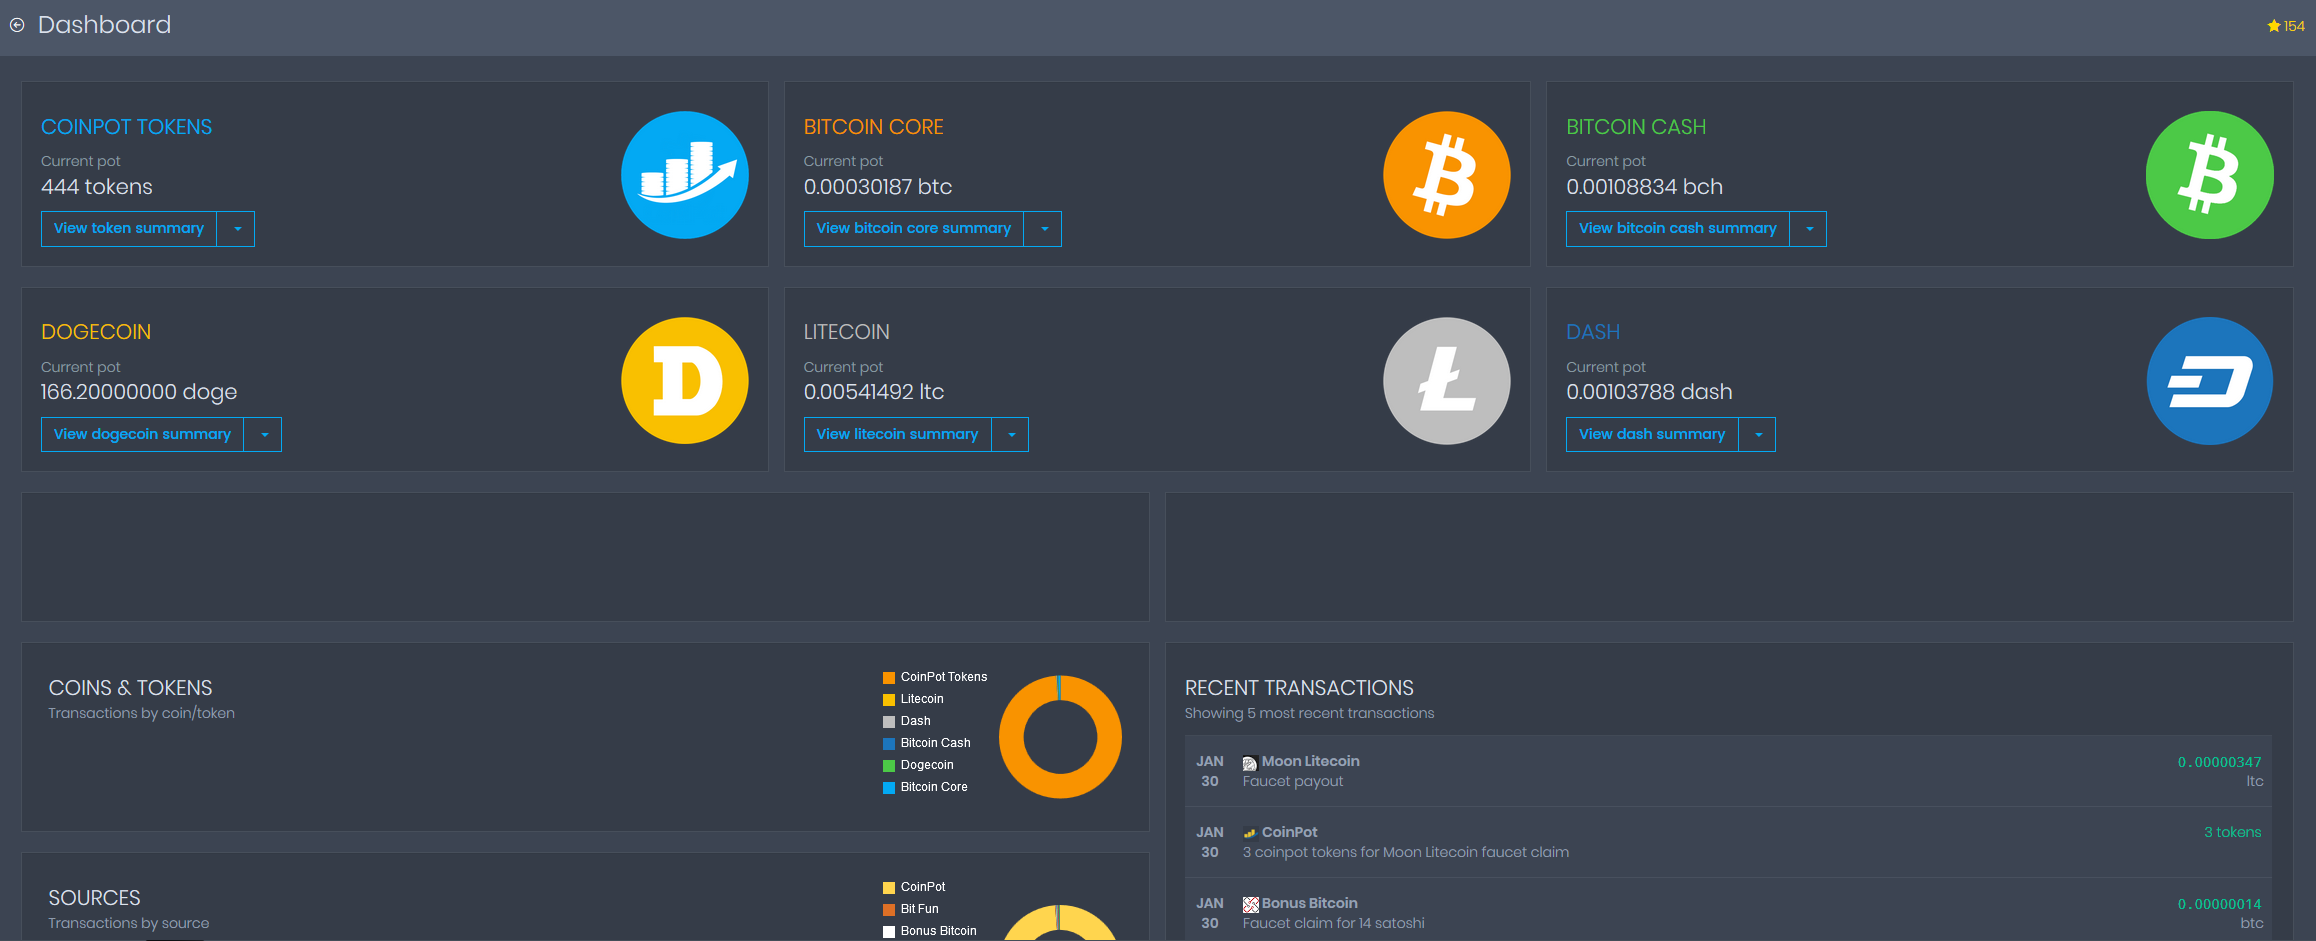Open View dogecoin summary
The width and height of the screenshot is (2316, 941).
[x=142, y=435]
